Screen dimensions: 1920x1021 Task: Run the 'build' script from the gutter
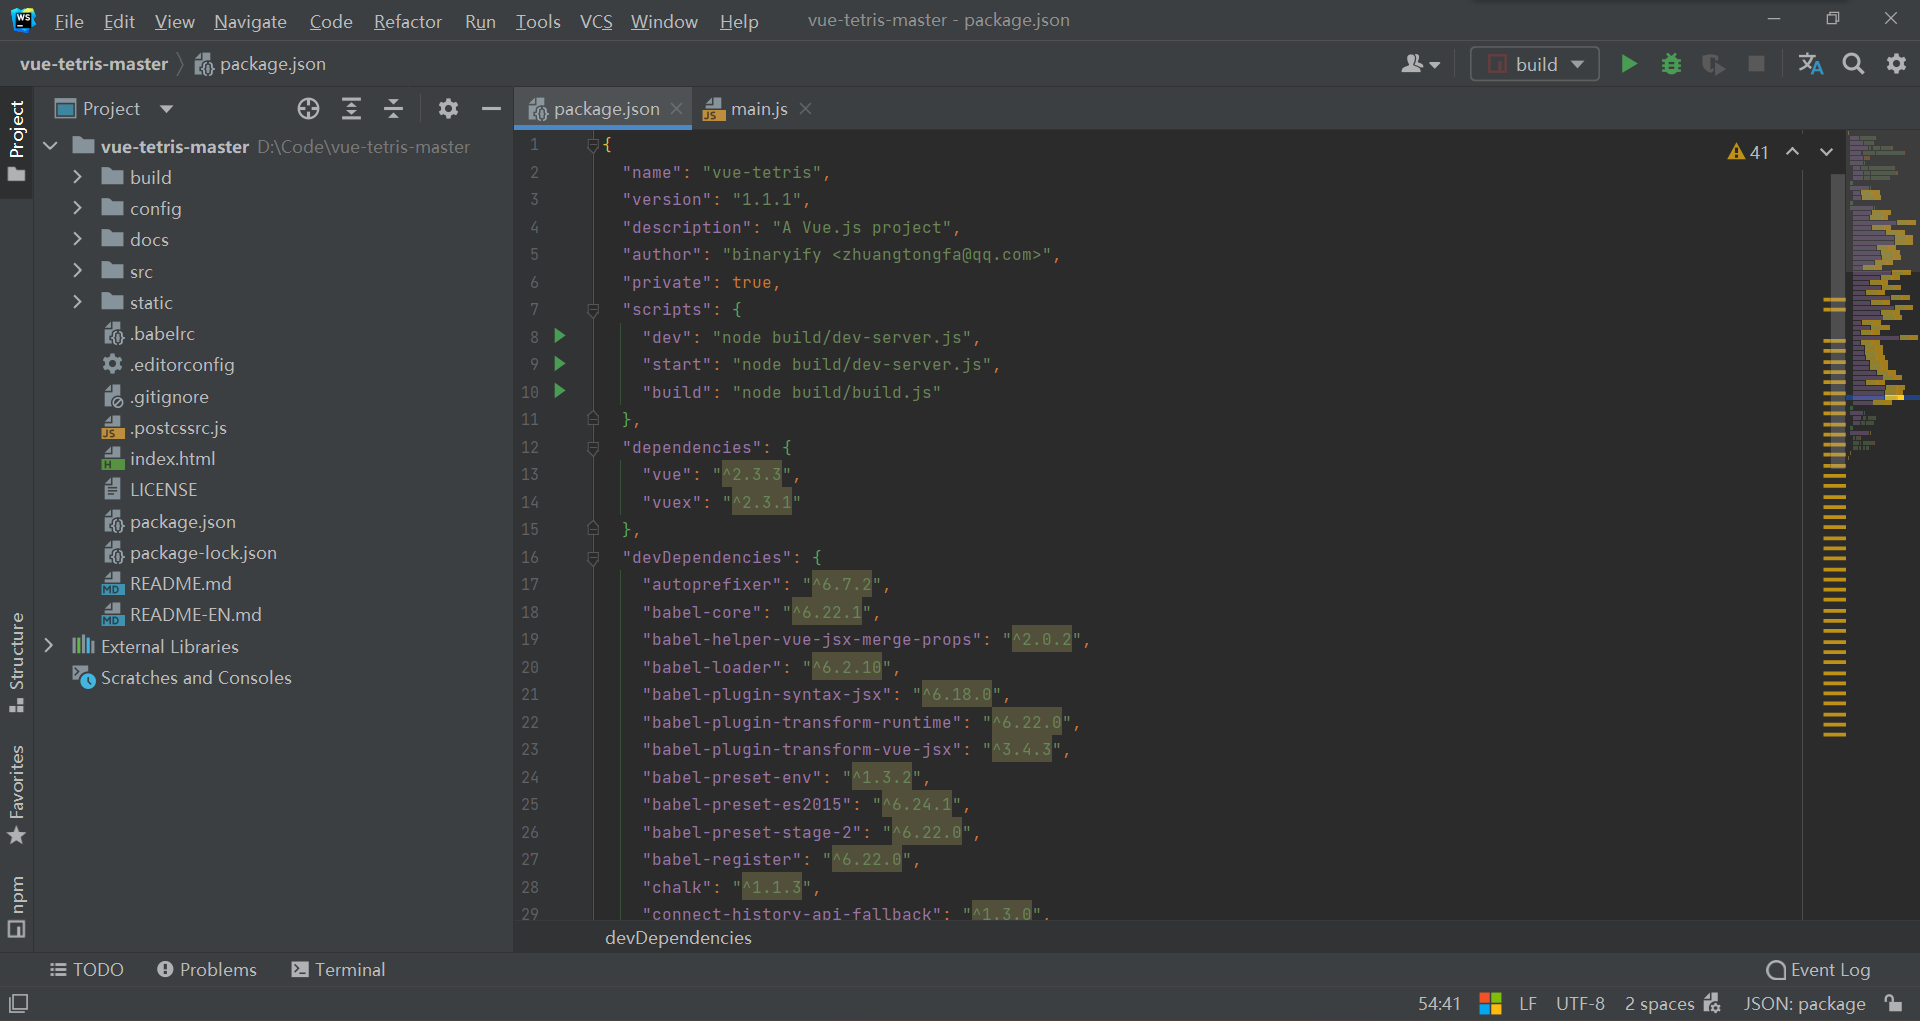[560, 391]
